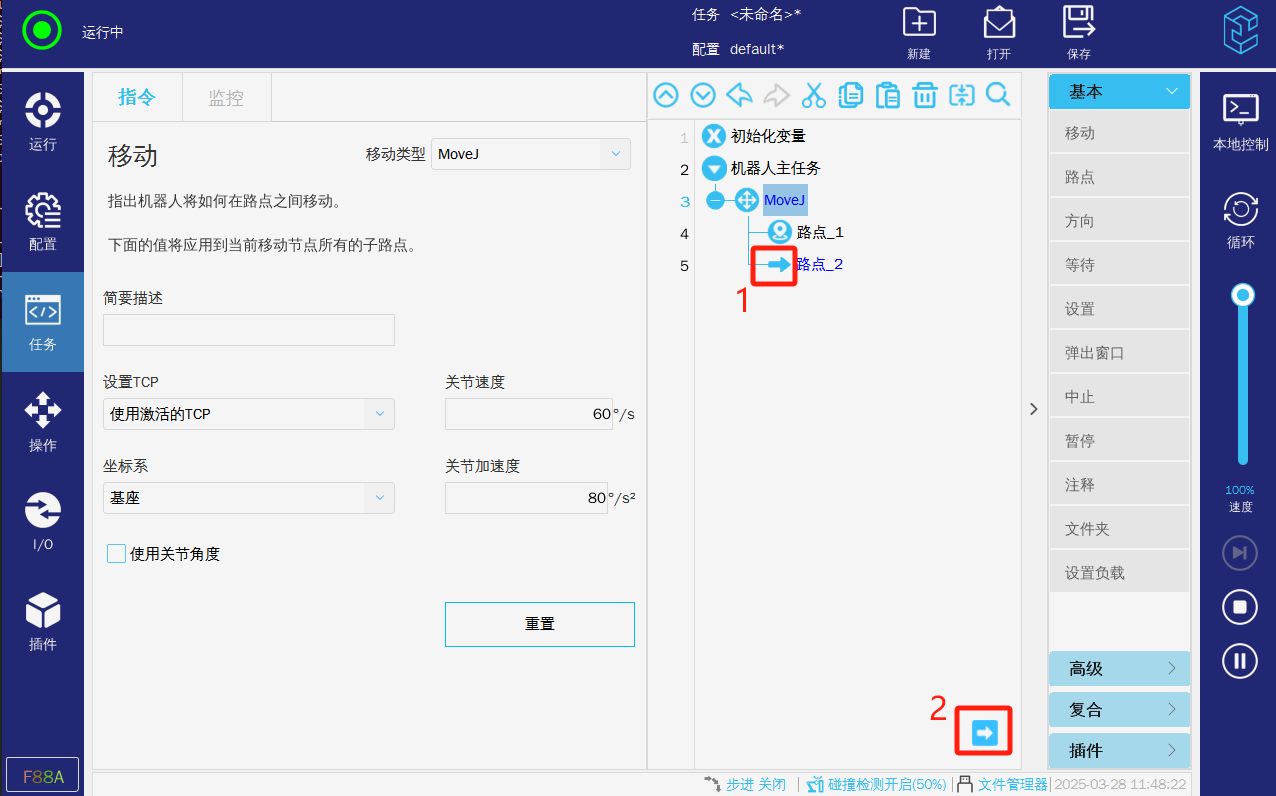
Task: Toggle 步进 step mode in status bar
Action: tap(744, 785)
